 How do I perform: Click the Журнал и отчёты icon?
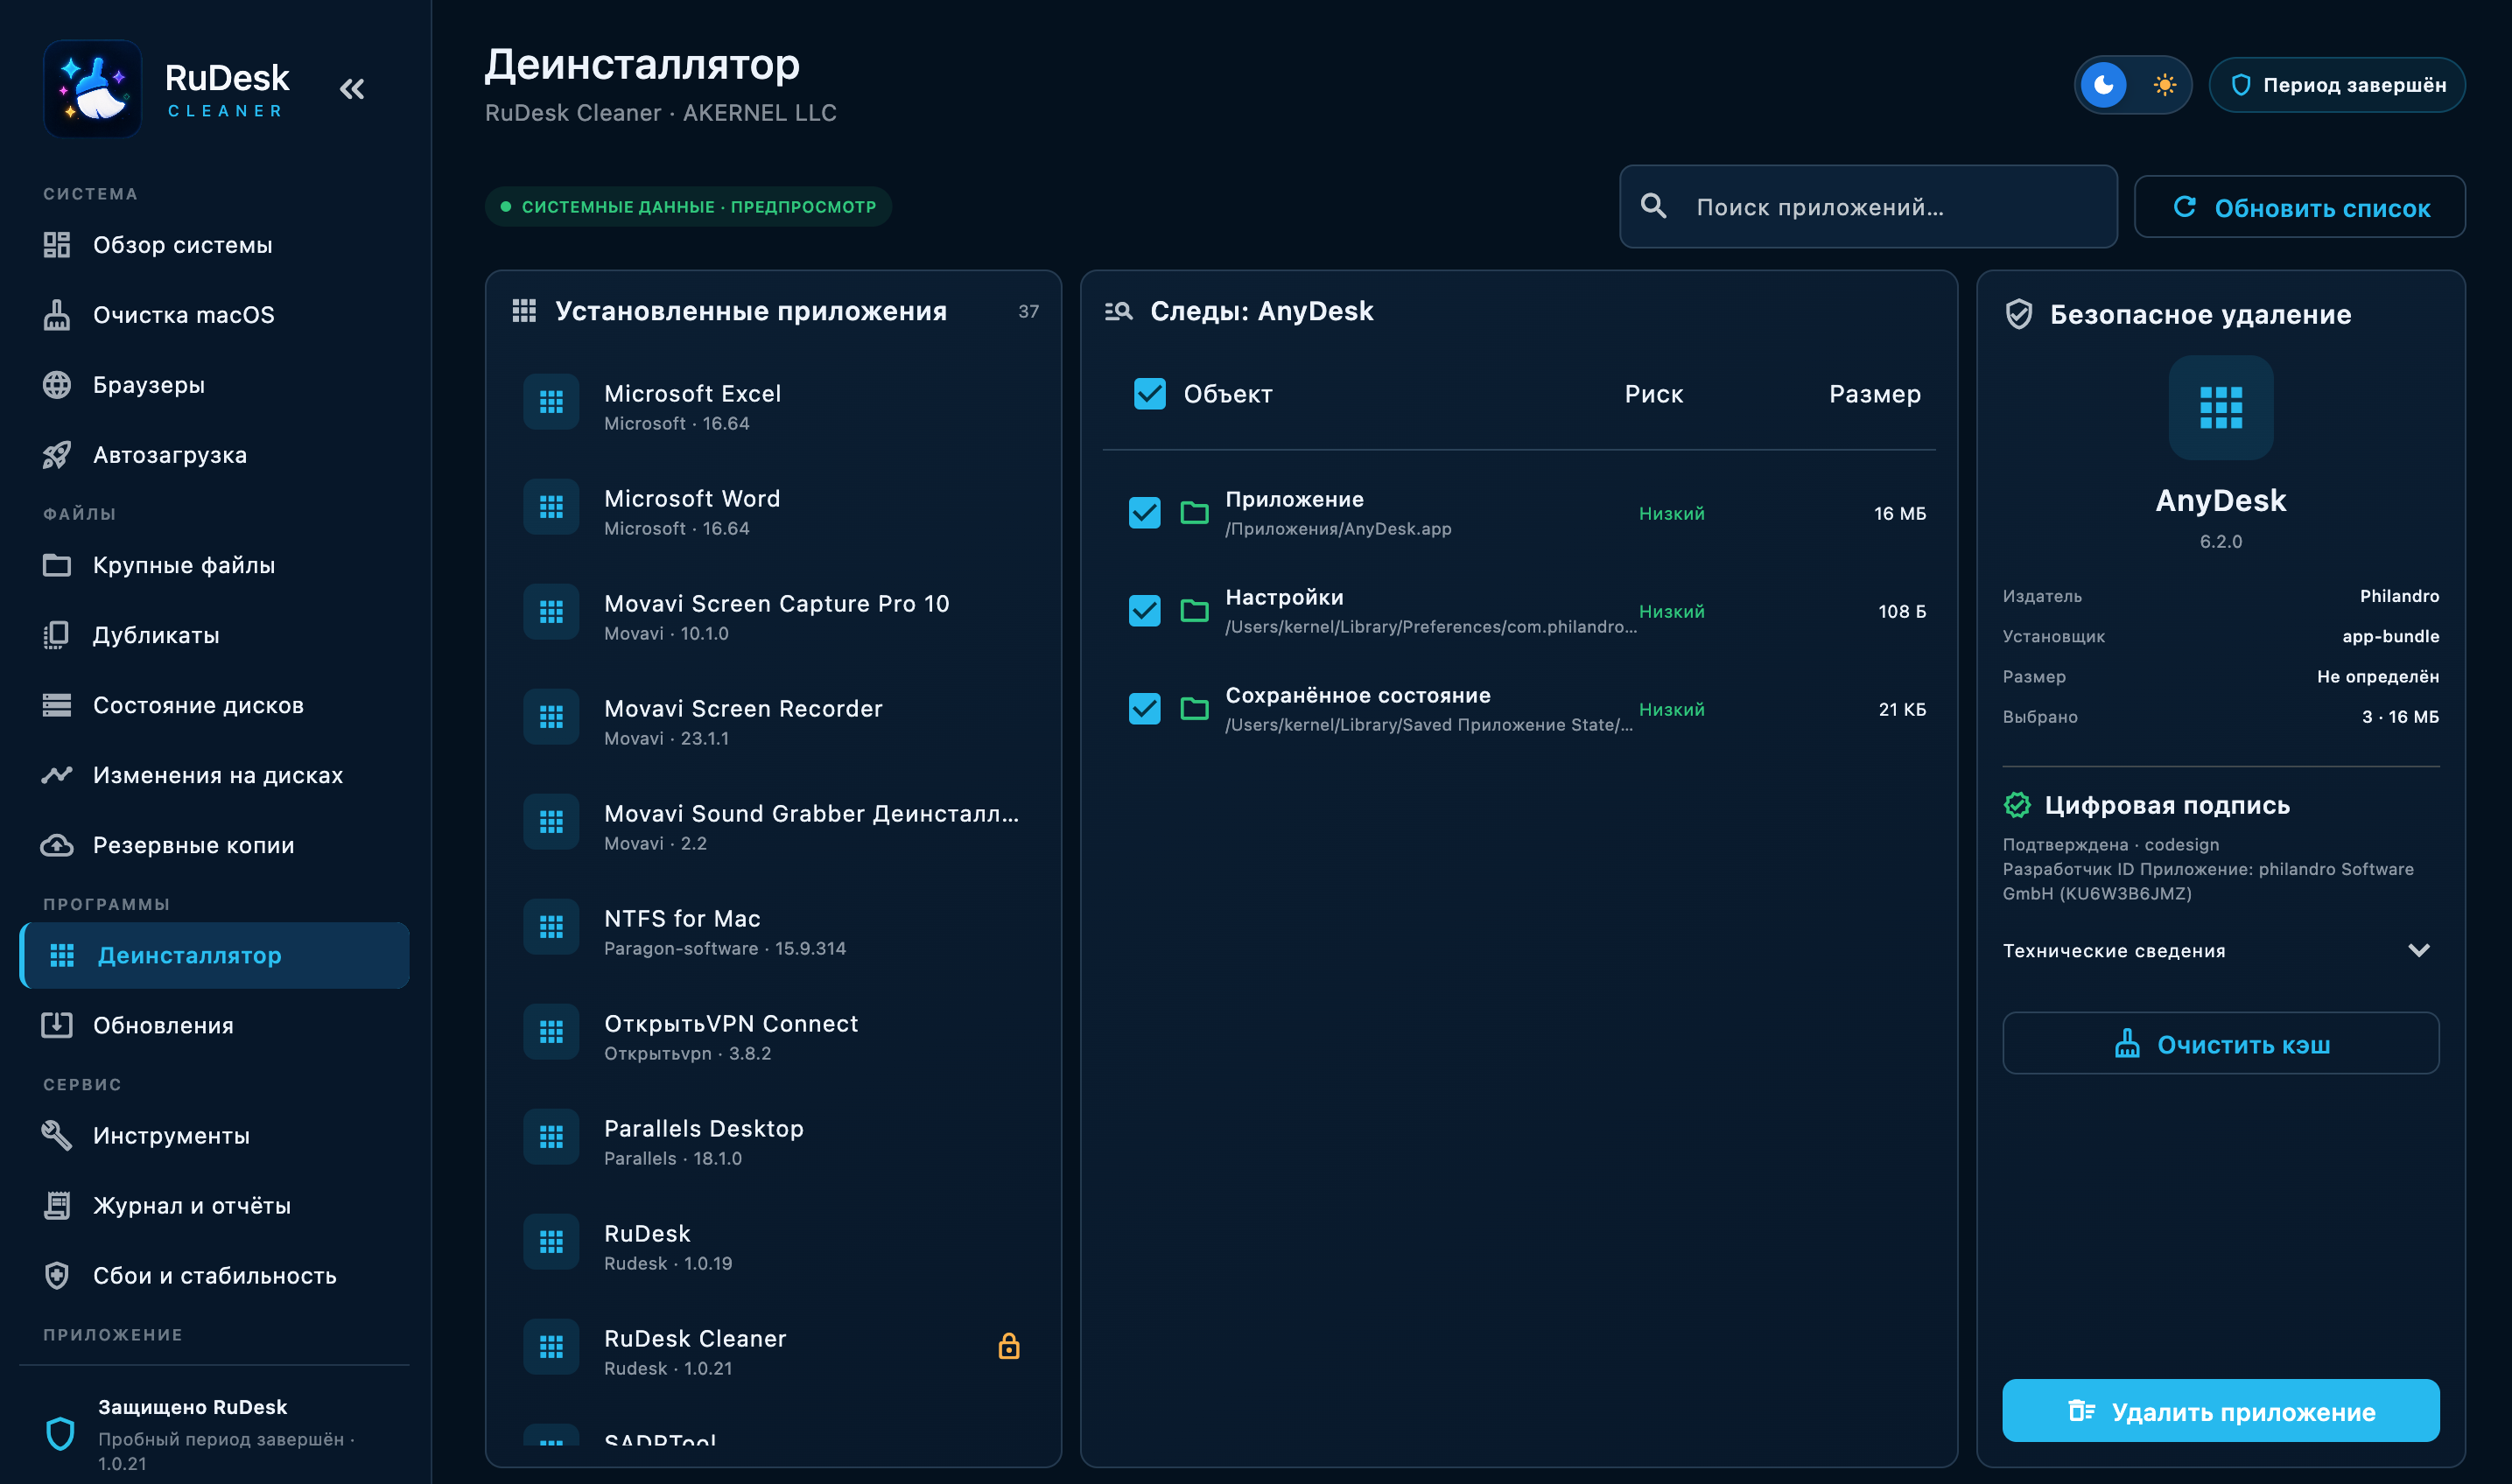tap(57, 1205)
